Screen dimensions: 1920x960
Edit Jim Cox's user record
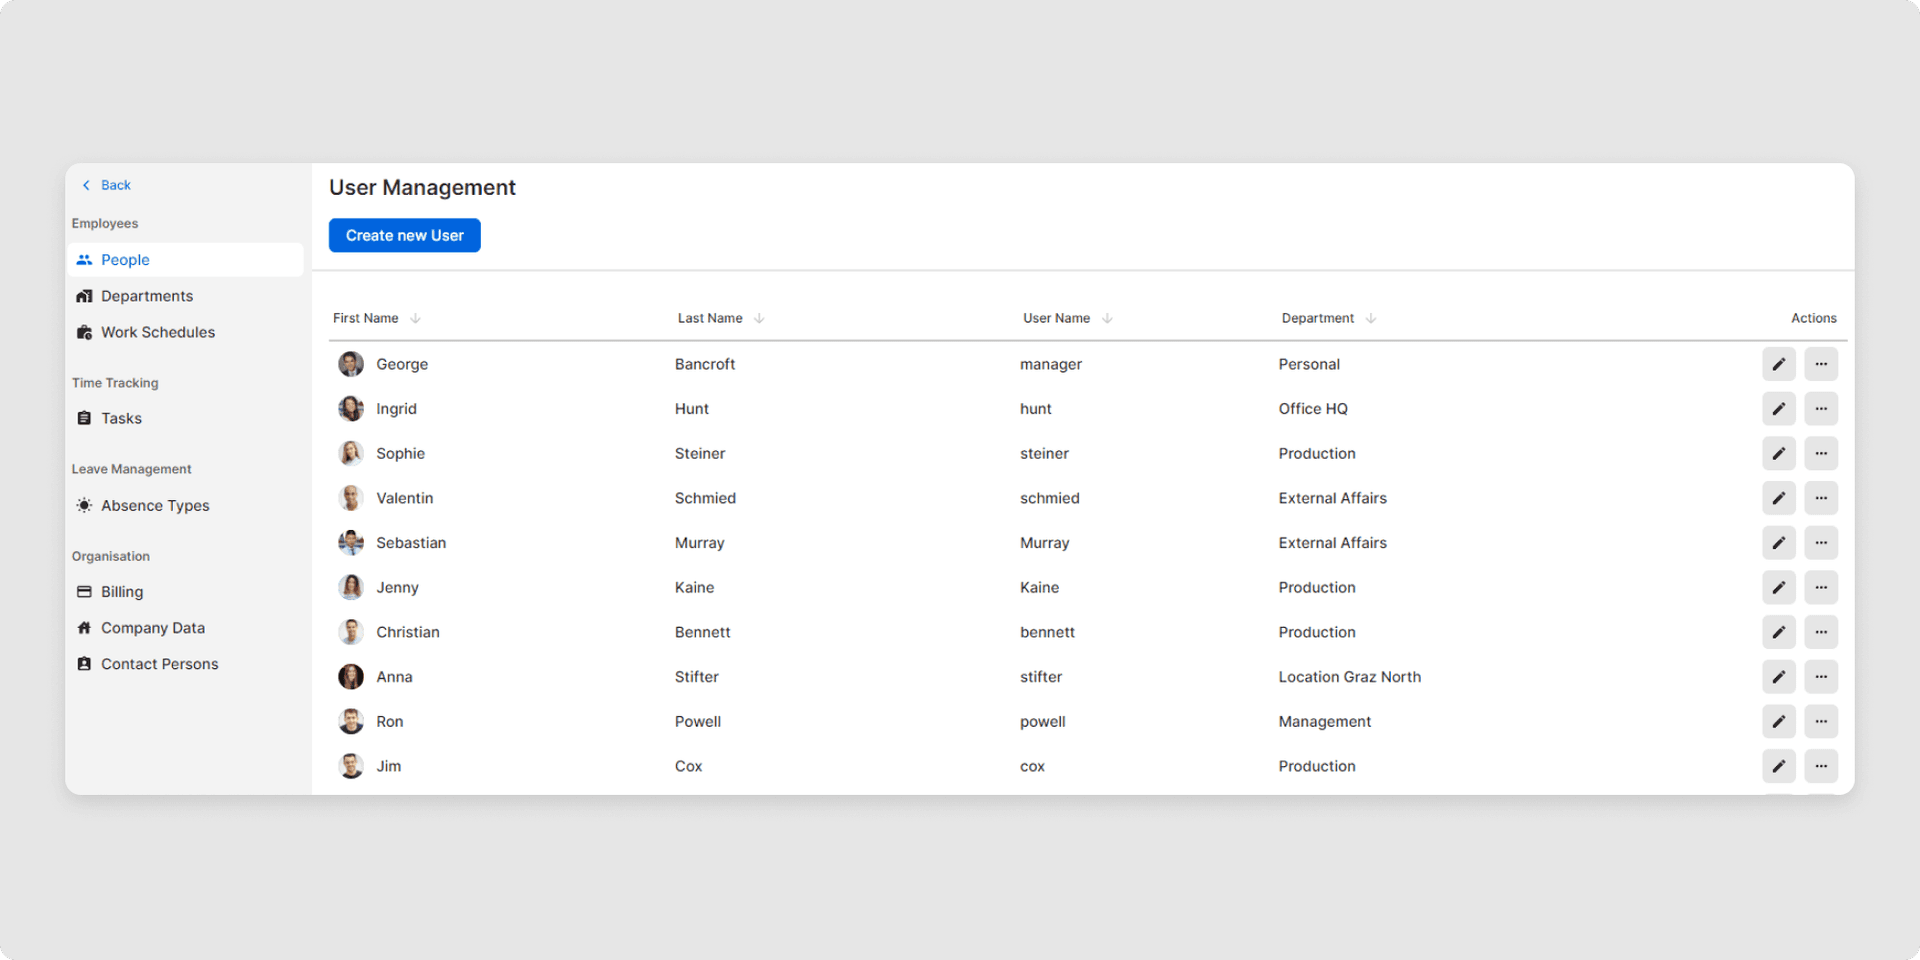click(x=1778, y=767)
